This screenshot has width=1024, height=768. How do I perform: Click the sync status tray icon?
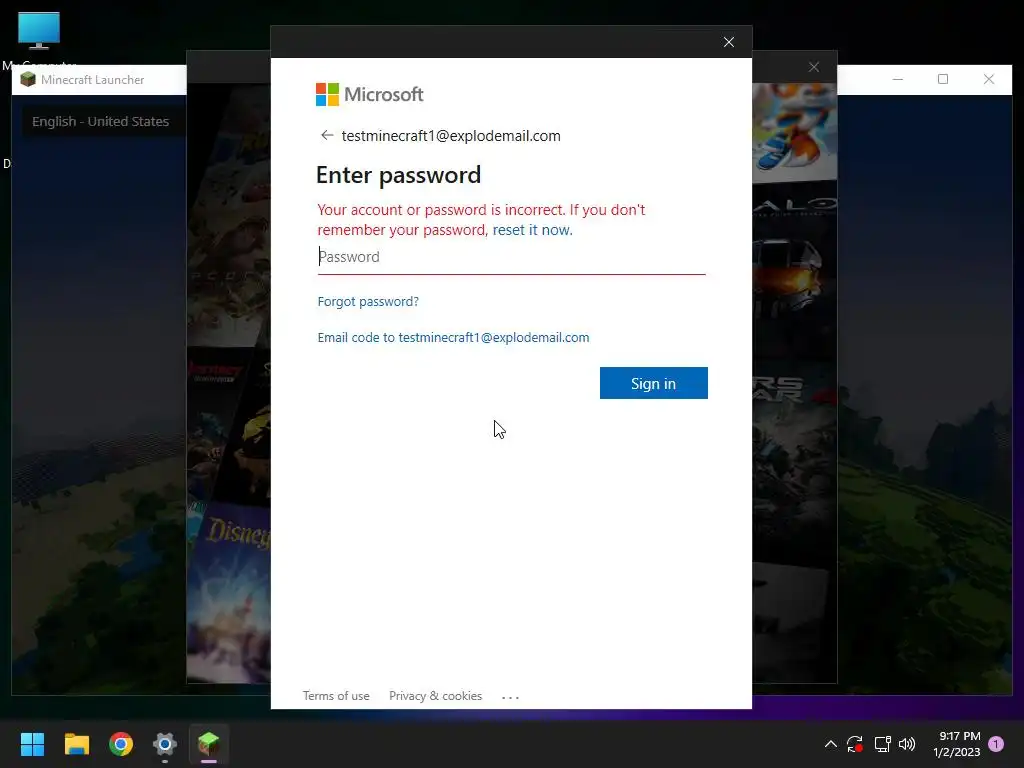click(855, 744)
